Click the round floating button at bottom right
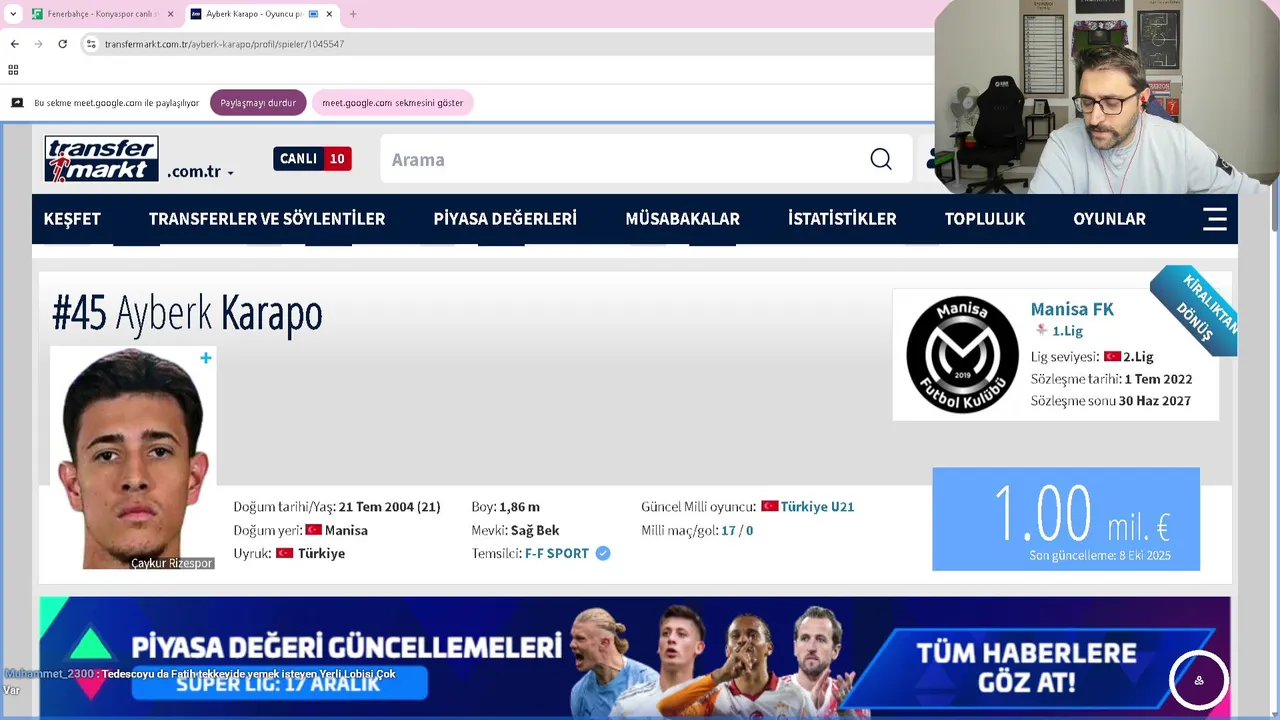Image resolution: width=1280 pixels, height=720 pixels. [x=1198, y=680]
